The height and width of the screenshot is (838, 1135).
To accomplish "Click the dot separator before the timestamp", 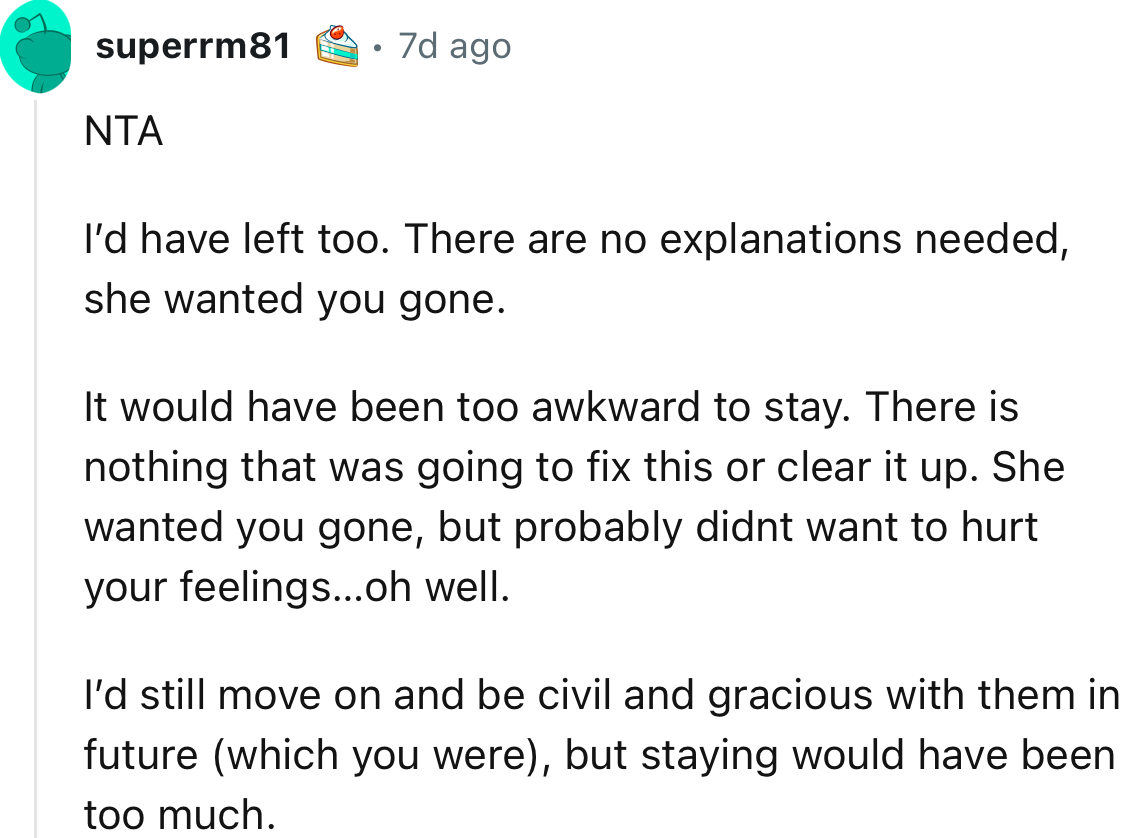I will (x=378, y=47).
